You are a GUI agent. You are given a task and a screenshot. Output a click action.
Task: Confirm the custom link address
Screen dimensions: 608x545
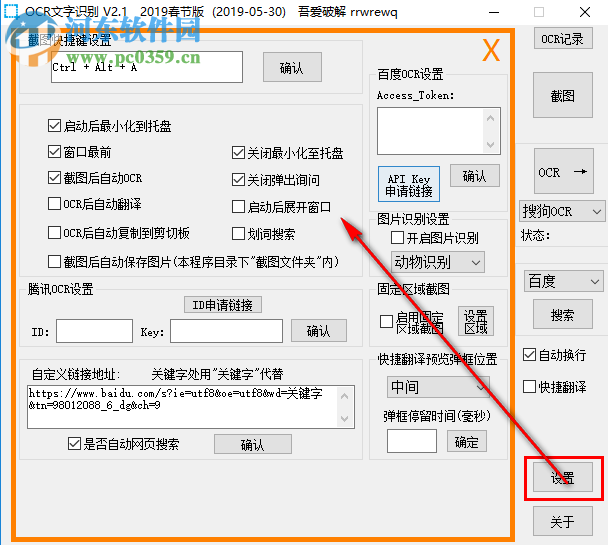[252, 444]
